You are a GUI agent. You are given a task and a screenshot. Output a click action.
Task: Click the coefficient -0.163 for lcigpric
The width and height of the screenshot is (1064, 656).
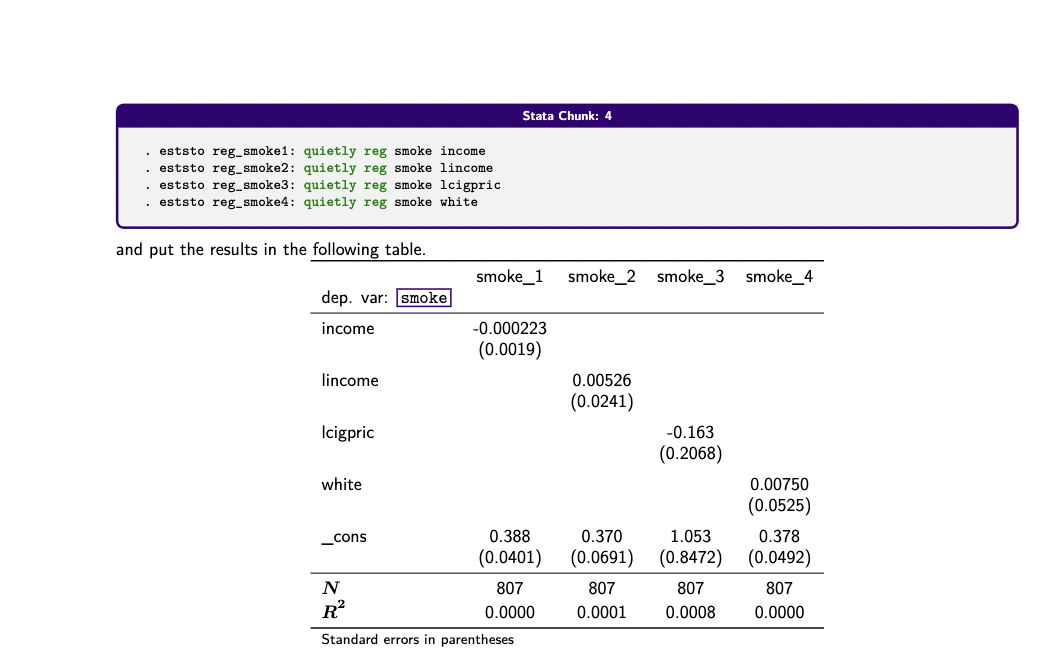[692, 432]
